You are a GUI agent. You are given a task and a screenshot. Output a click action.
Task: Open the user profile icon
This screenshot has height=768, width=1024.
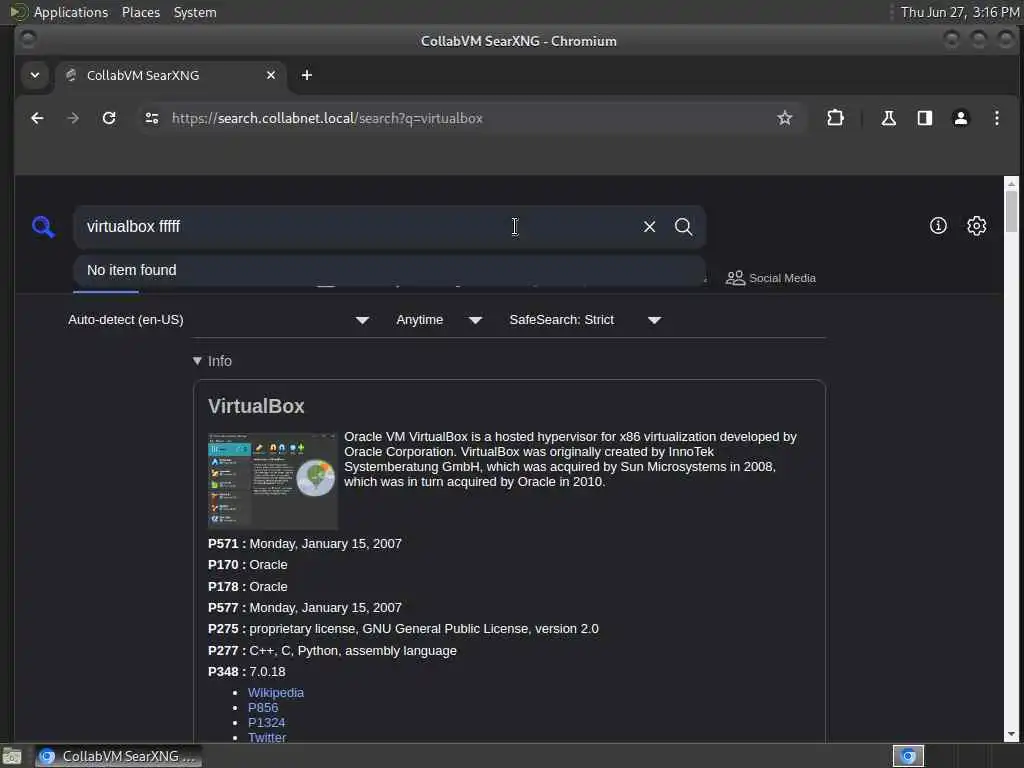[x=961, y=118]
